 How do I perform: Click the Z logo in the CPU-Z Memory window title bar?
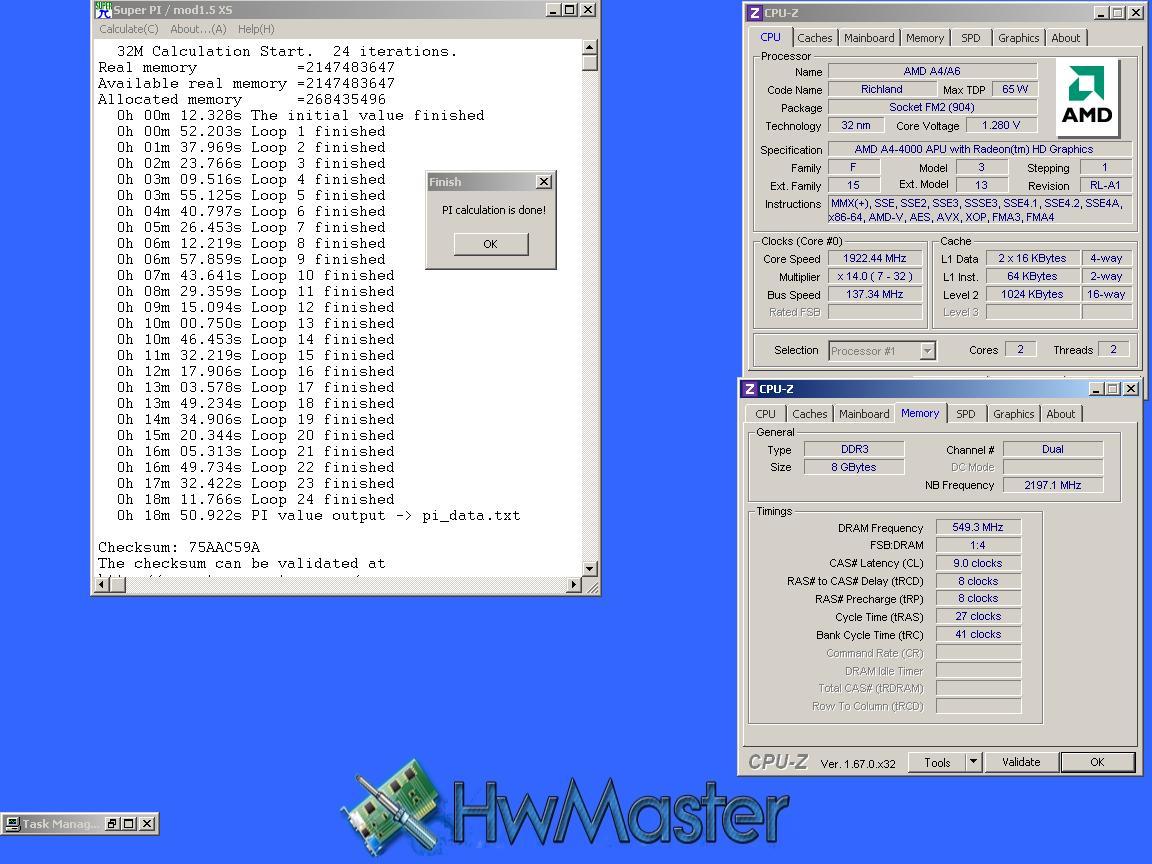pyautogui.click(x=749, y=389)
